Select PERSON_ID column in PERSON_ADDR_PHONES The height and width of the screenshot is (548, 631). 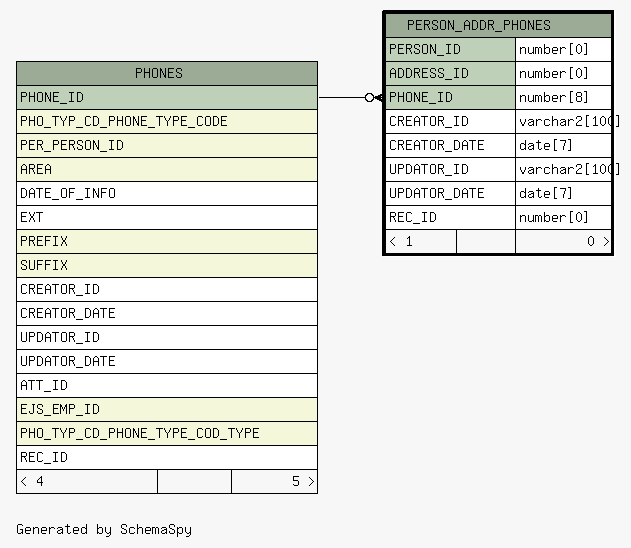tap(450, 49)
